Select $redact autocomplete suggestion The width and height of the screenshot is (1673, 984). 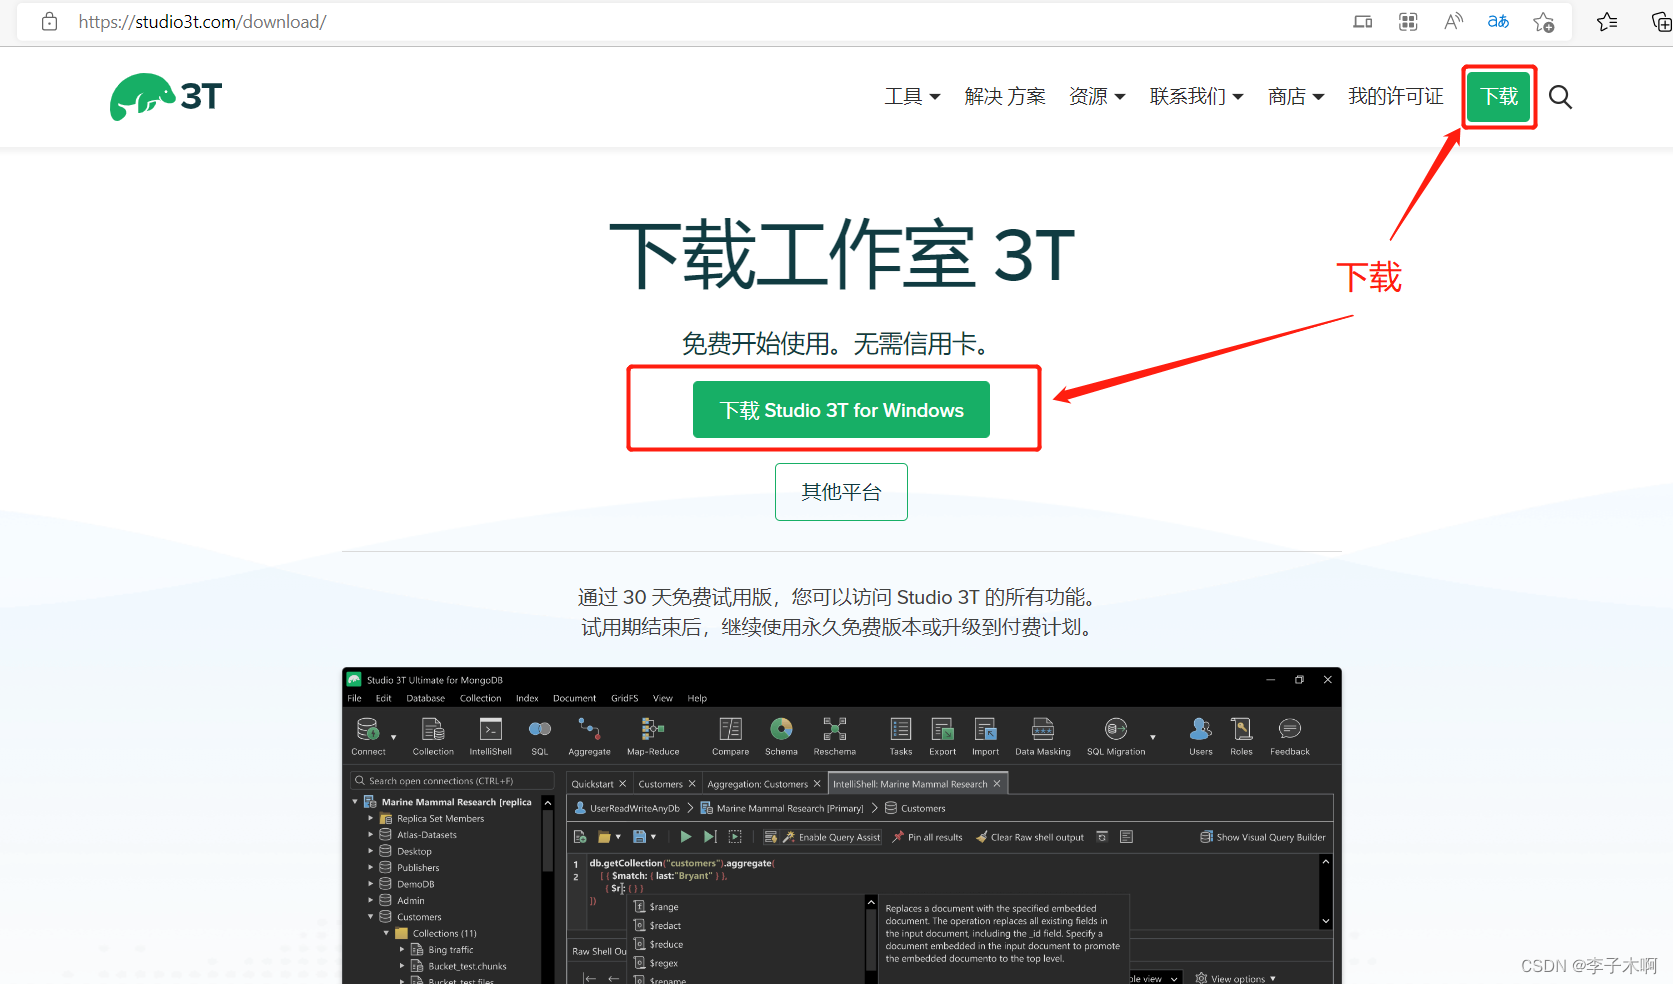665,926
